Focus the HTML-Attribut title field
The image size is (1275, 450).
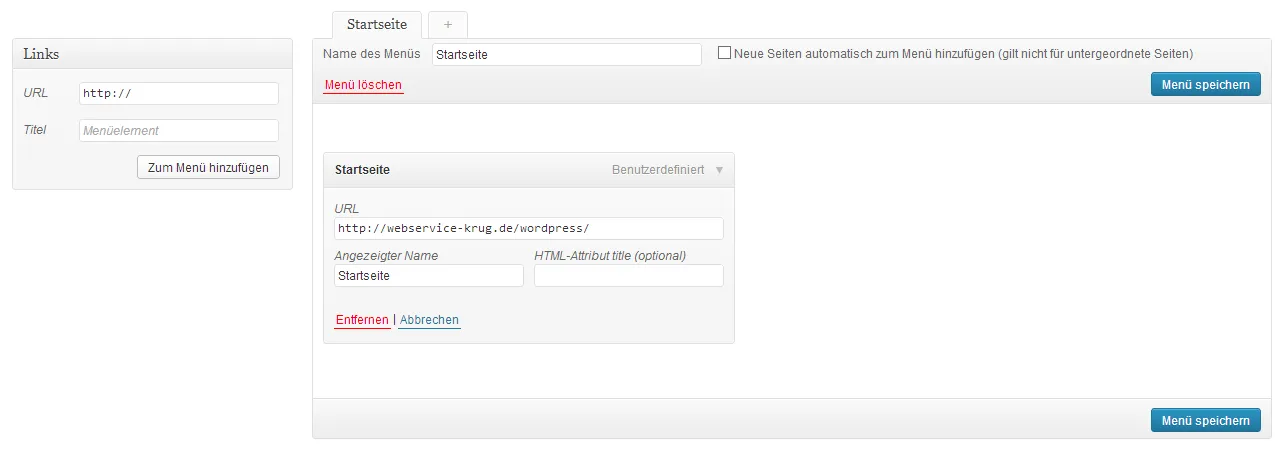tap(629, 275)
